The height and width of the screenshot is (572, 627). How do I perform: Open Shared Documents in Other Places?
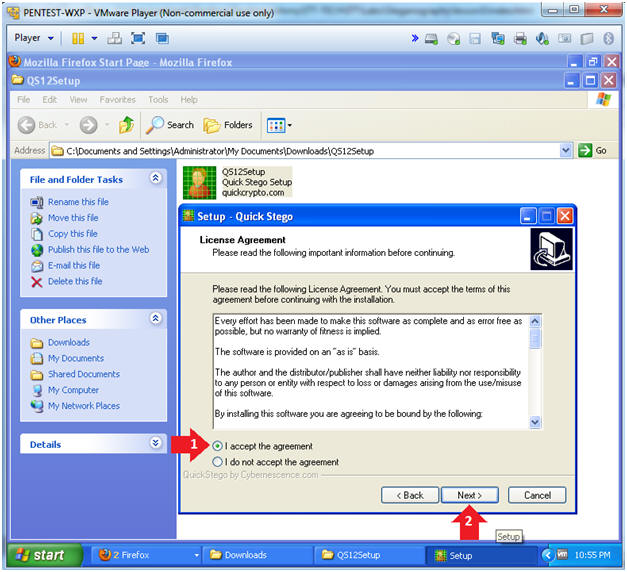click(84, 374)
